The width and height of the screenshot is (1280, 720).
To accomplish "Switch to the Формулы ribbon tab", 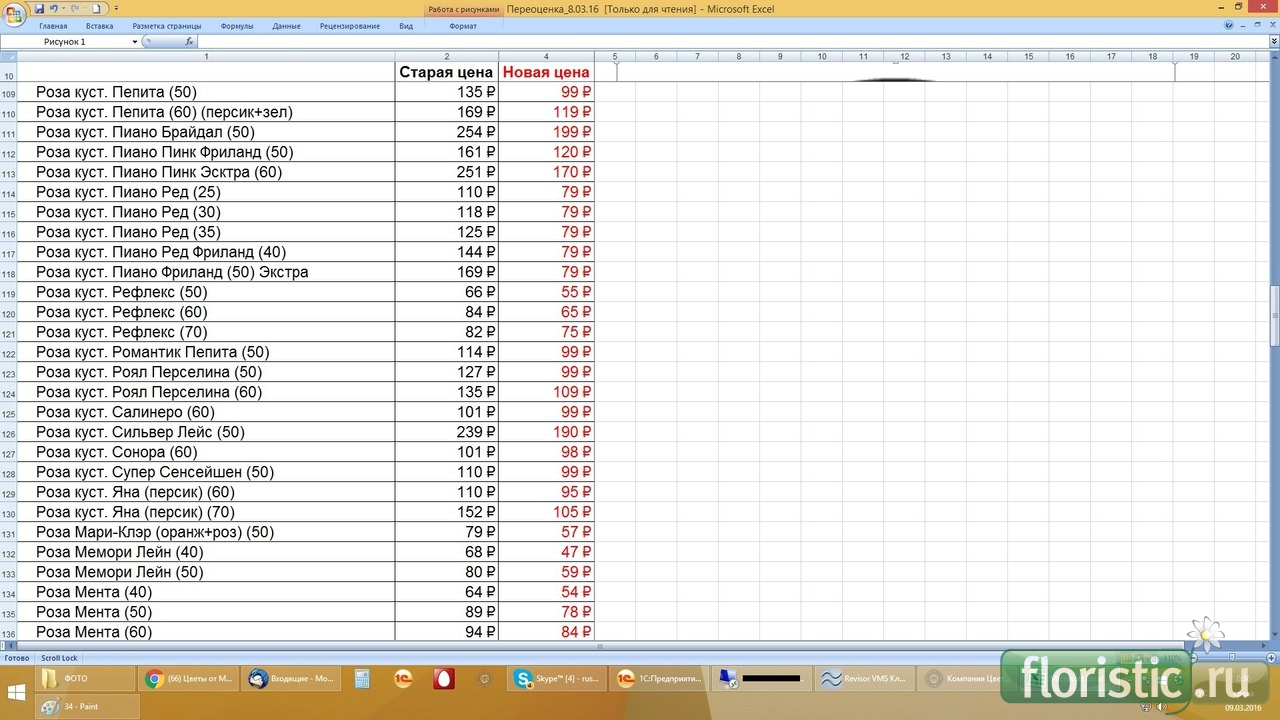I will tap(236, 26).
